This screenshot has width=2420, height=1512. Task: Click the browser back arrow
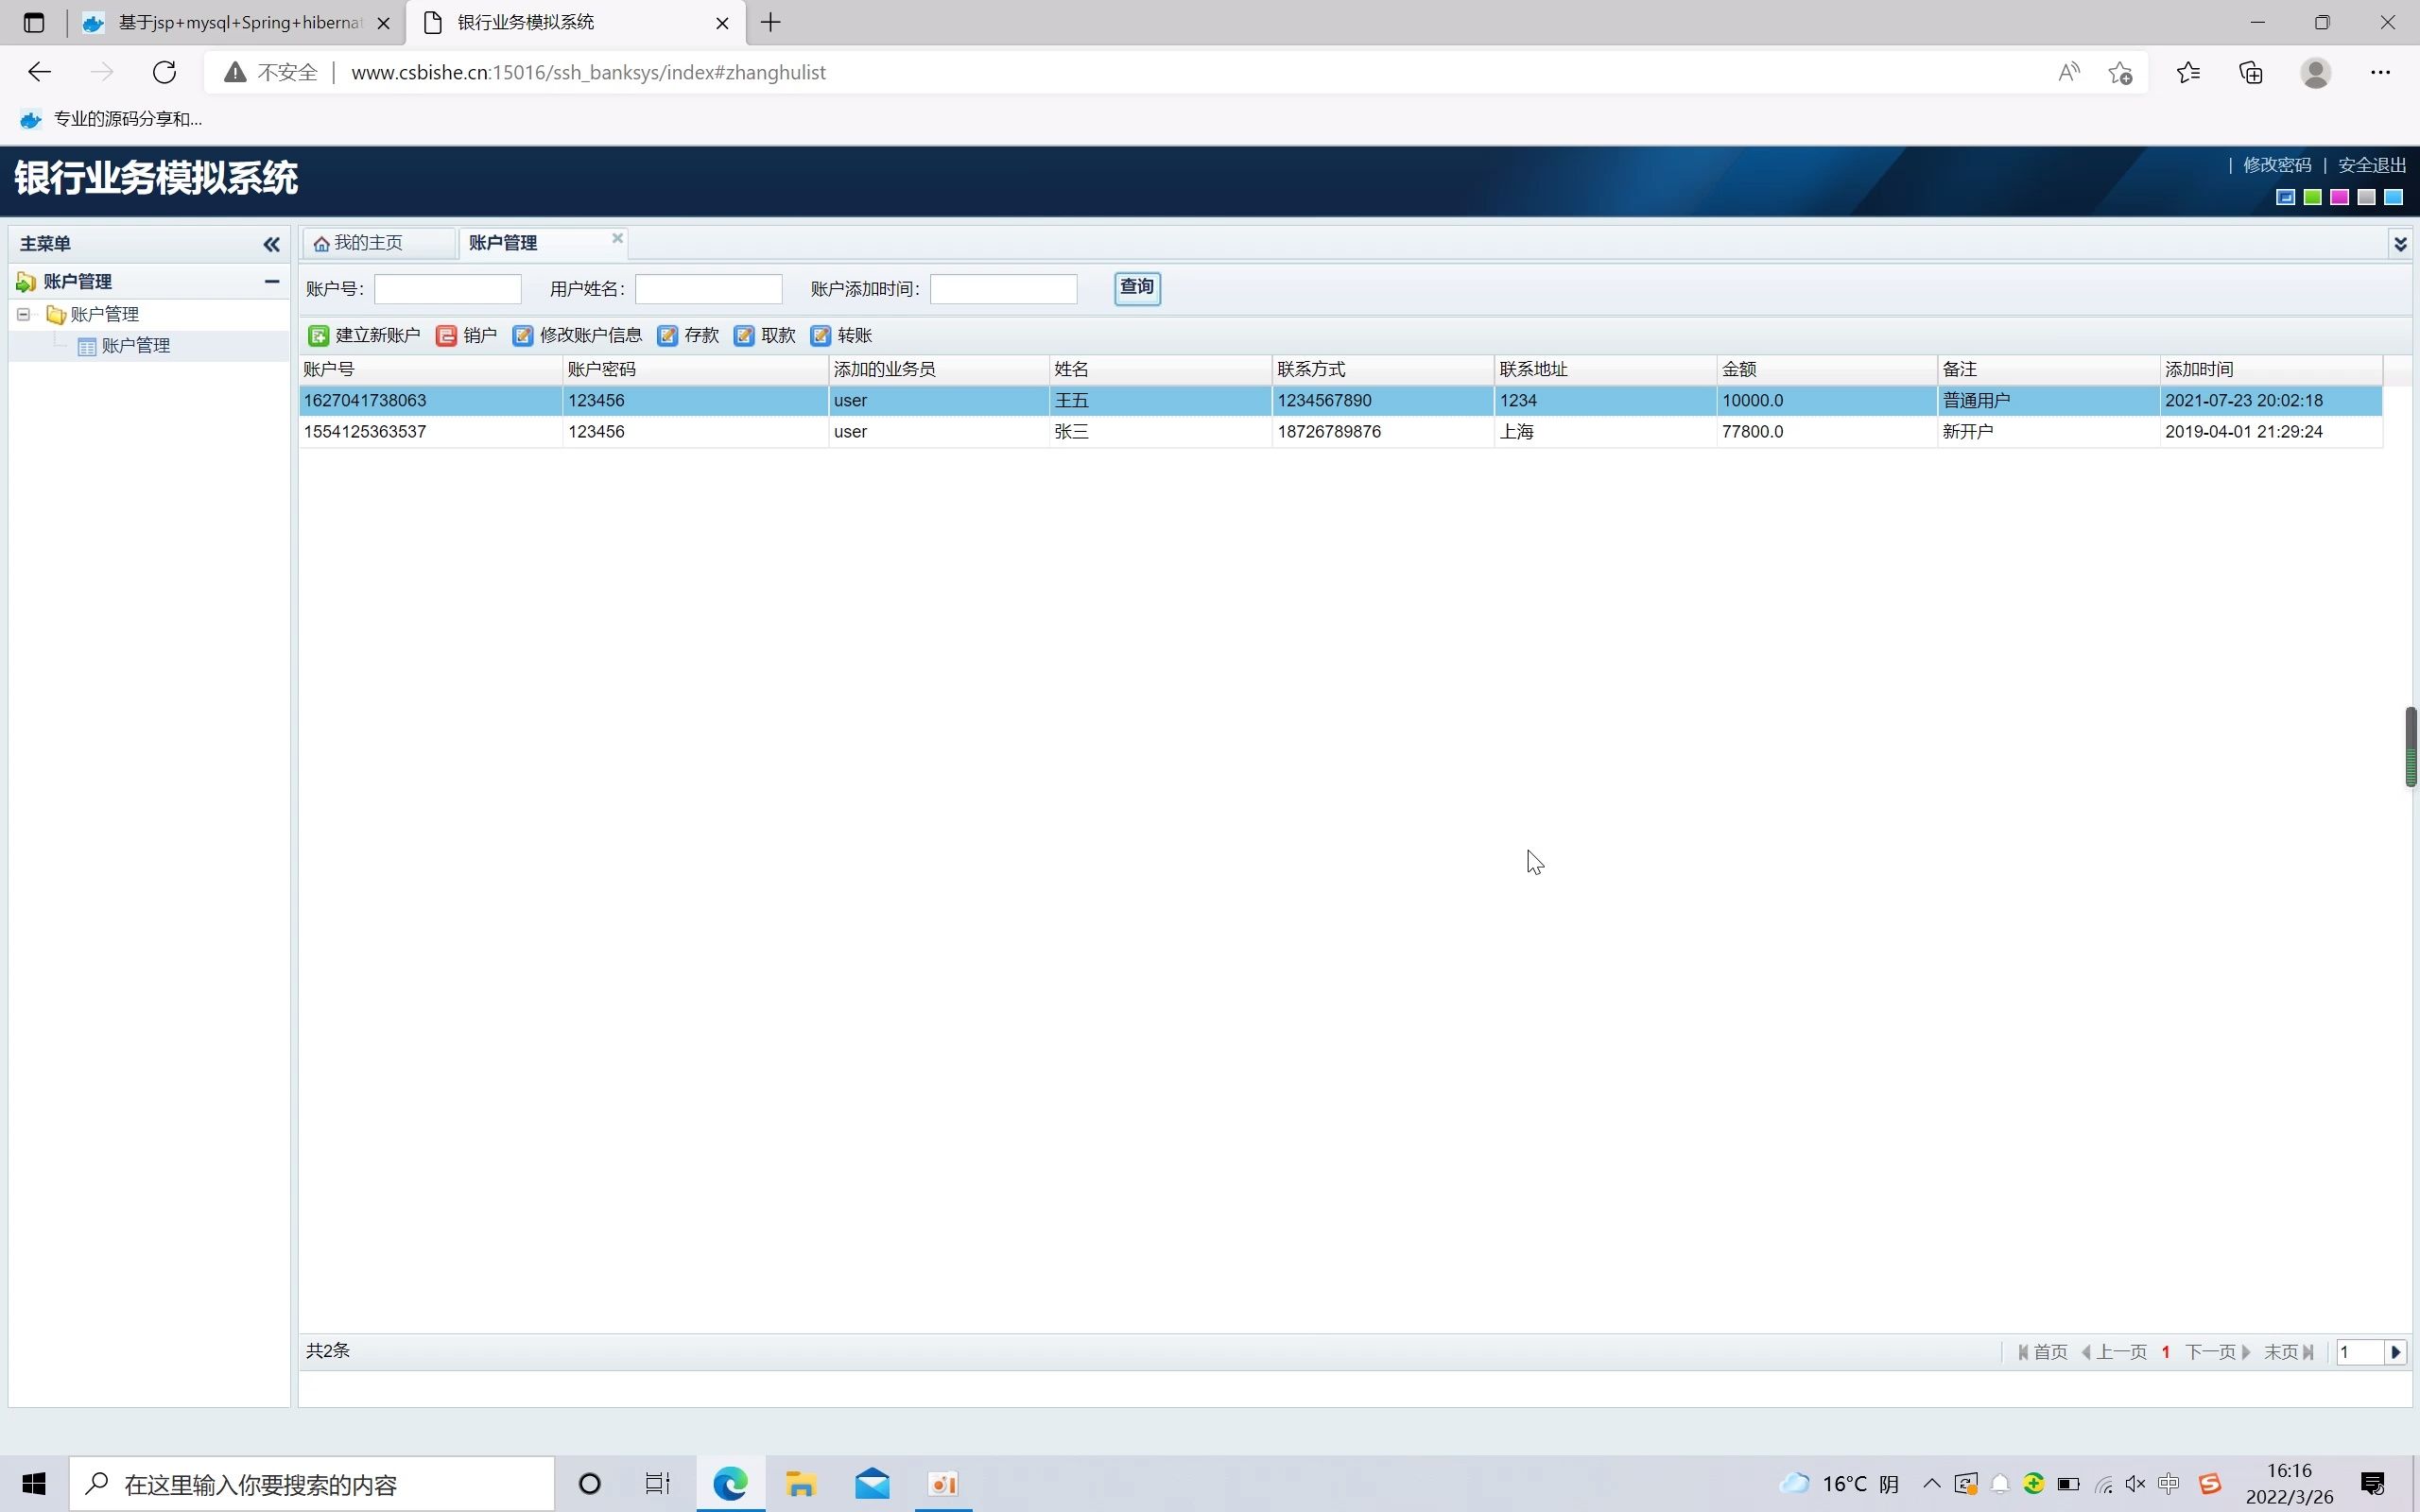tap(39, 72)
